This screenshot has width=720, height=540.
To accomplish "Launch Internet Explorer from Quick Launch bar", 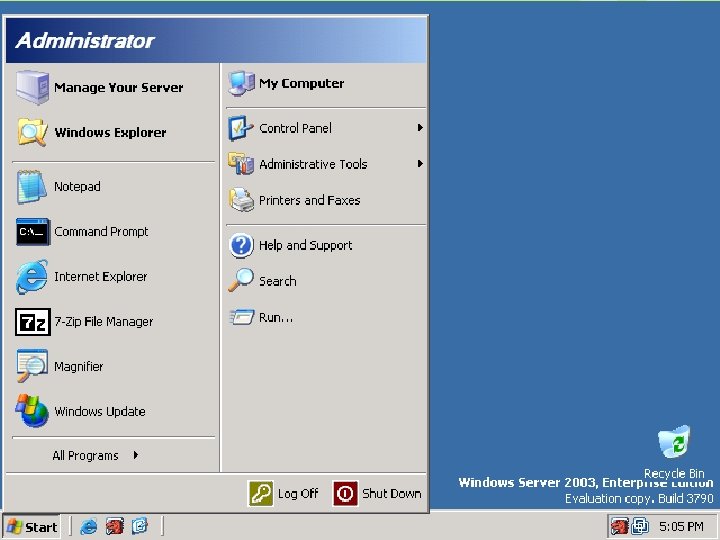I will (89, 526).
